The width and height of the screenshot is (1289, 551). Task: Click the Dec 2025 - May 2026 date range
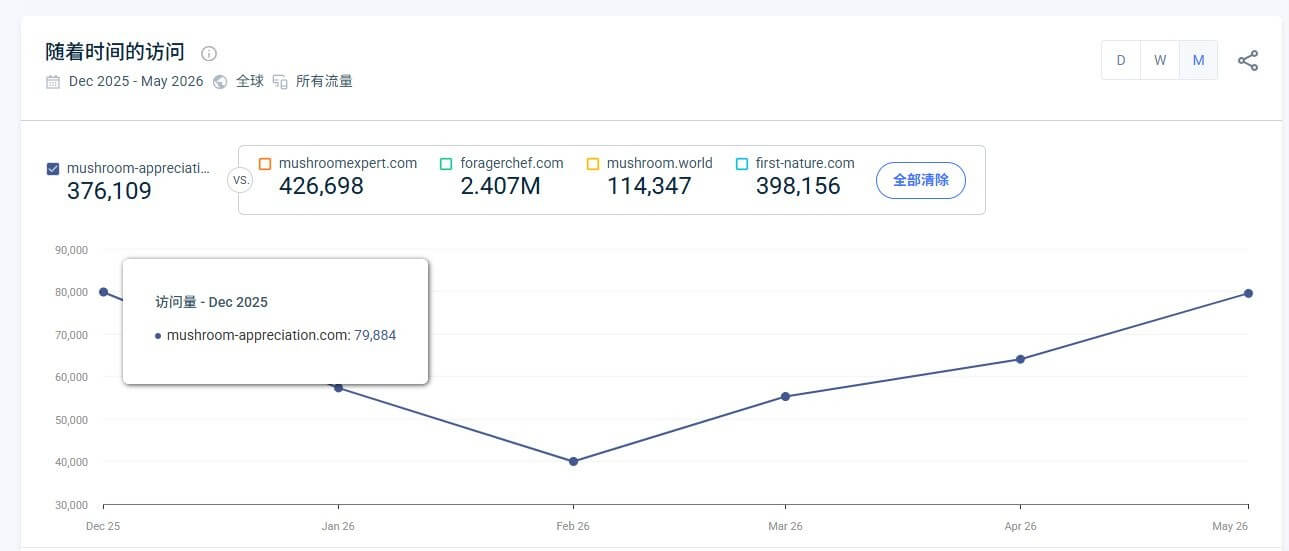tap(136, 82)
